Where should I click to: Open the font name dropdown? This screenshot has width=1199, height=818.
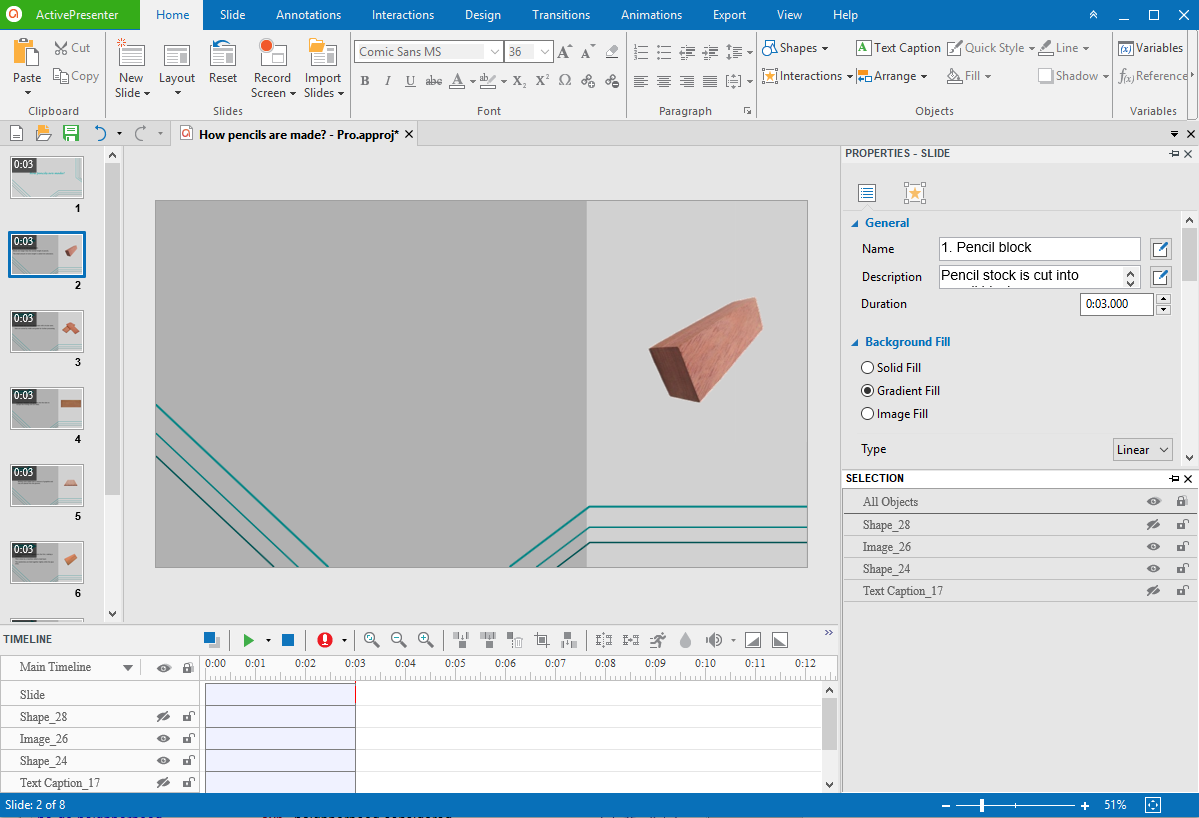coord(495,52)
